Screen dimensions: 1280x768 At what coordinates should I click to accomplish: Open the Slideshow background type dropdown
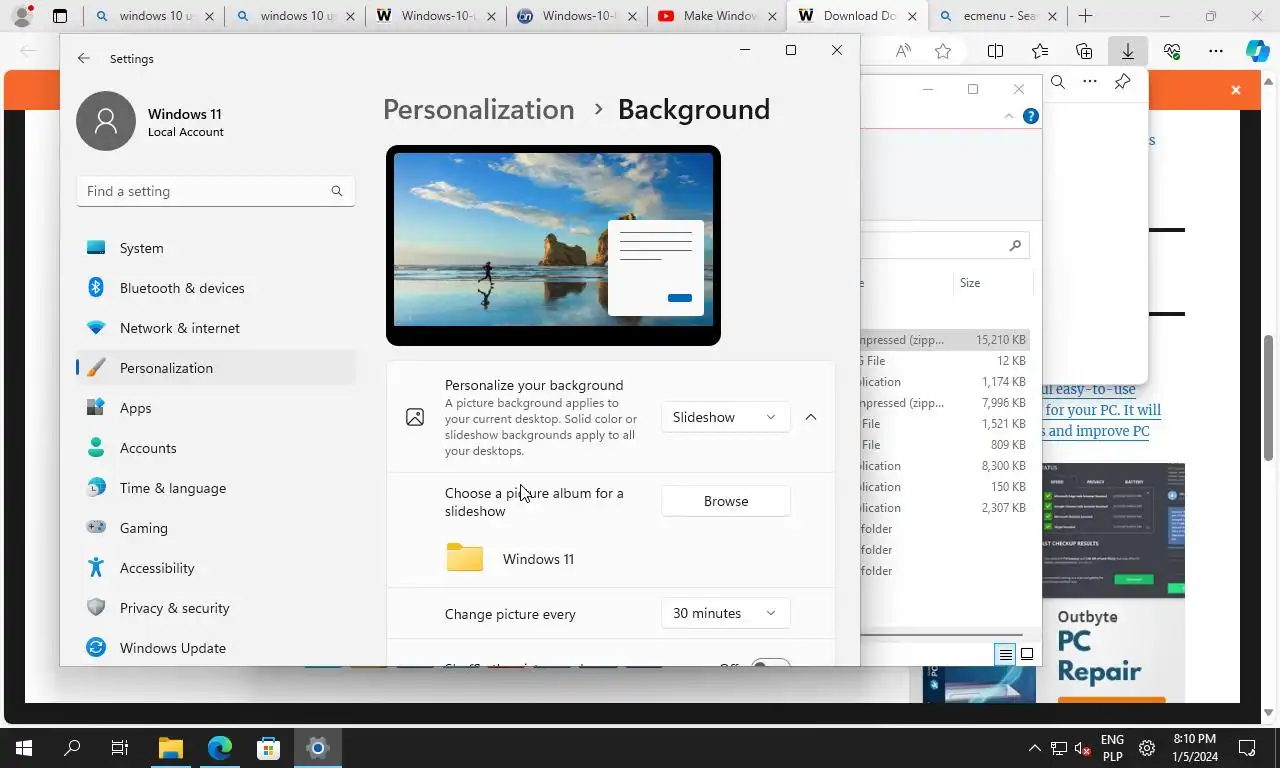(725, 417)
